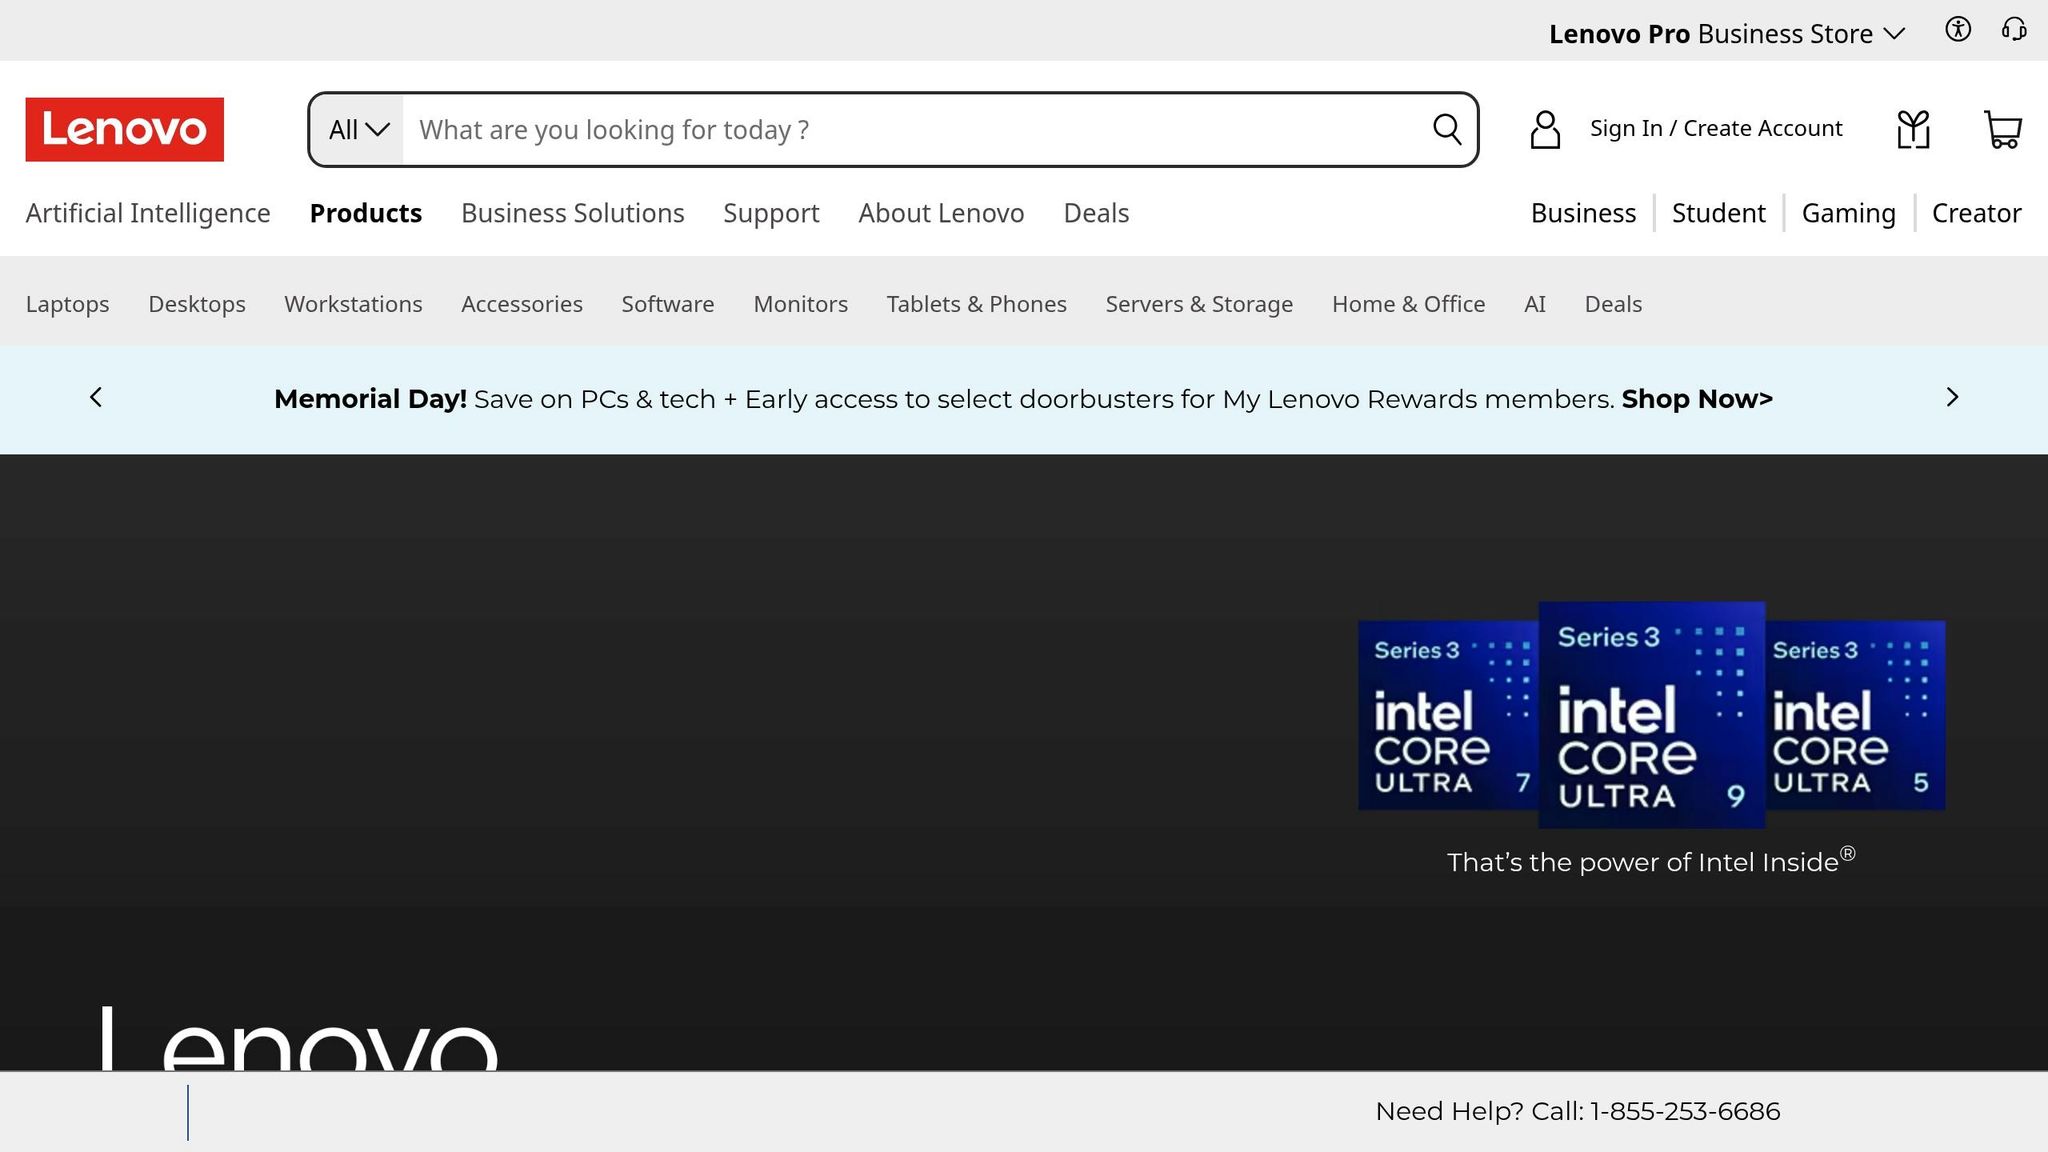Click the Lenovo red logo
The height and width of the screenshot is (1152, 2048).
tap(125, 129)
